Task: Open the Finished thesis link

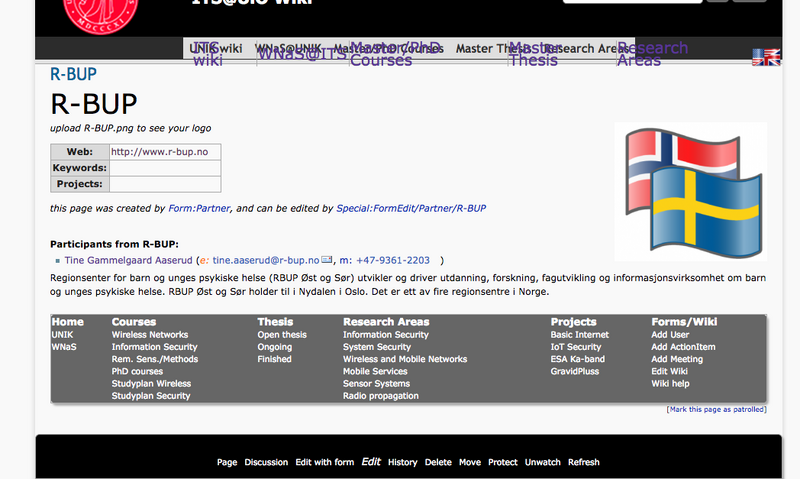Action: pyautogui.click(x=274, y=359)
